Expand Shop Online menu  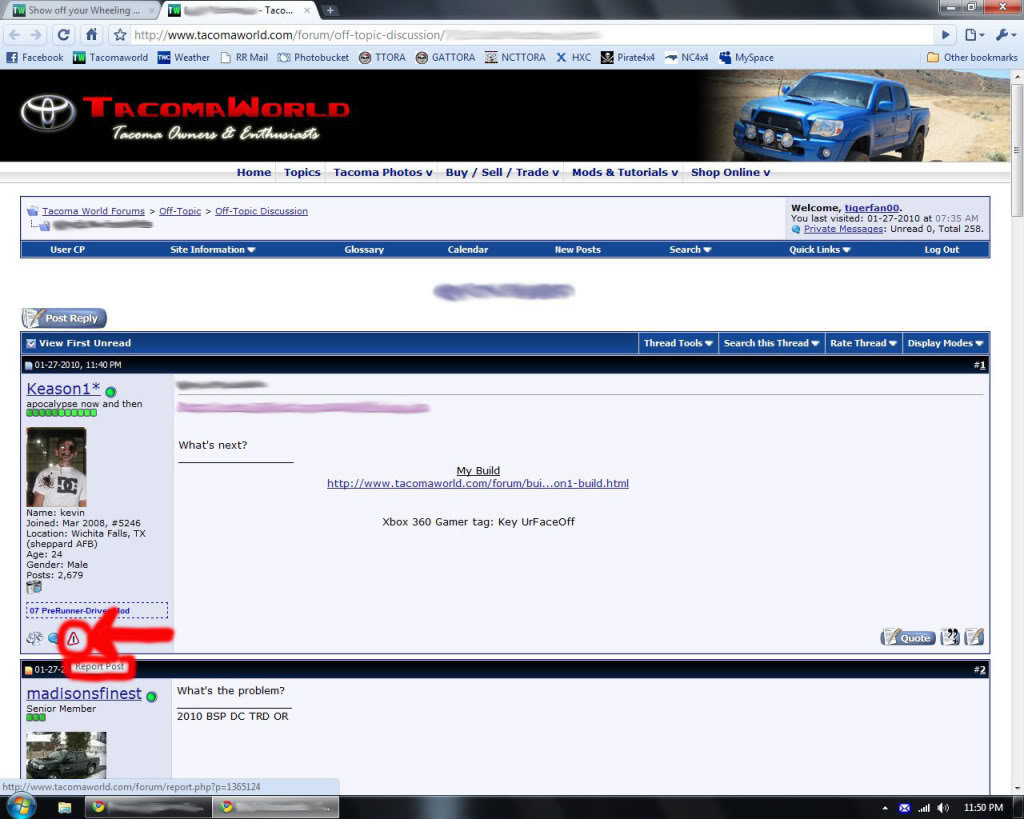click(x=730, y=172)
